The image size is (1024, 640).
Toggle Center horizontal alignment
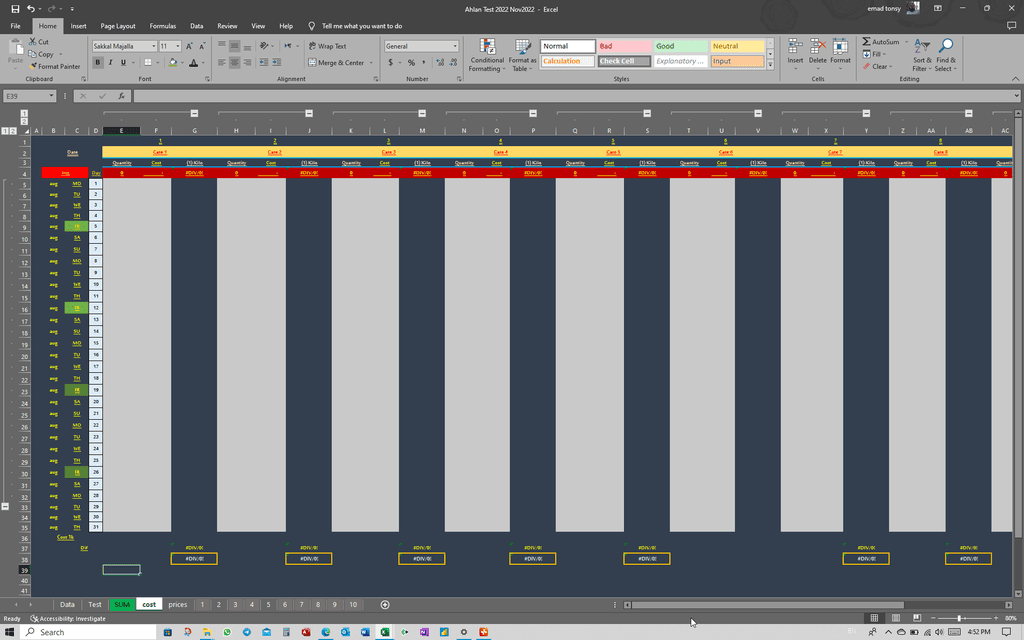(234, 63)
